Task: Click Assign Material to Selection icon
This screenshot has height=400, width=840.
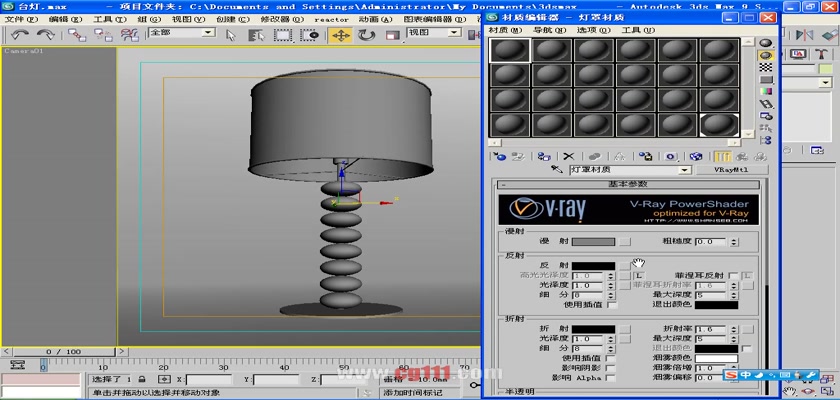Action: tap(544, 156)
